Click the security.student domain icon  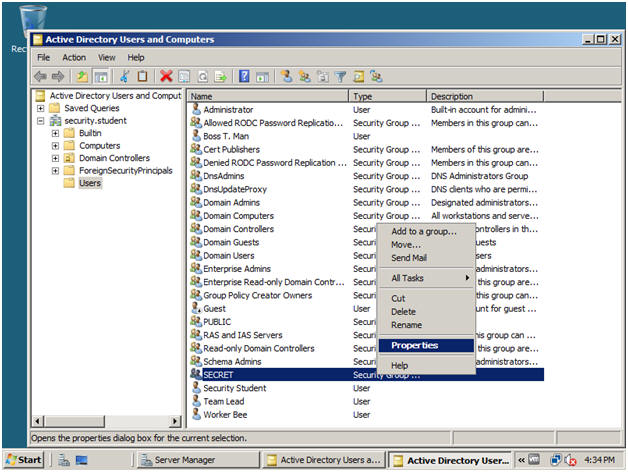(x=55, y=120)
